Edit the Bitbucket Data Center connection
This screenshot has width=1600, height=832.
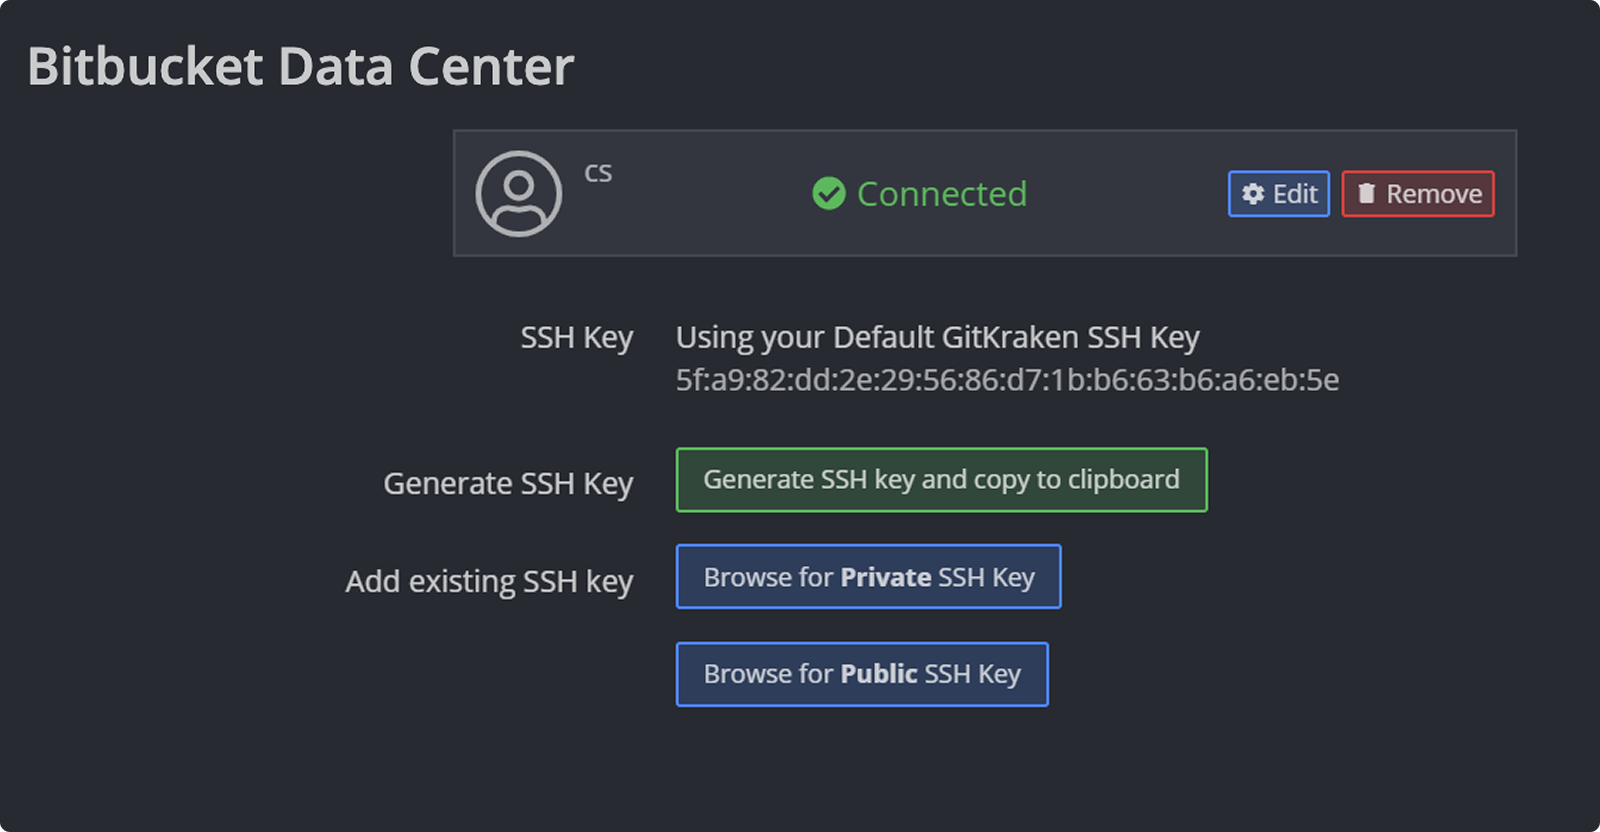coord(1279,194)
